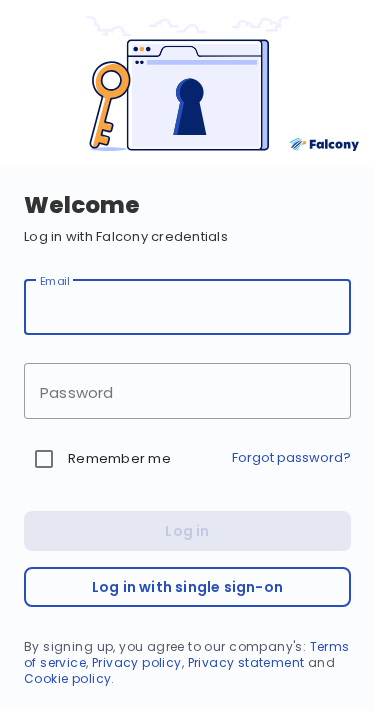Open the Terms of service link

(x=186, y=654)
